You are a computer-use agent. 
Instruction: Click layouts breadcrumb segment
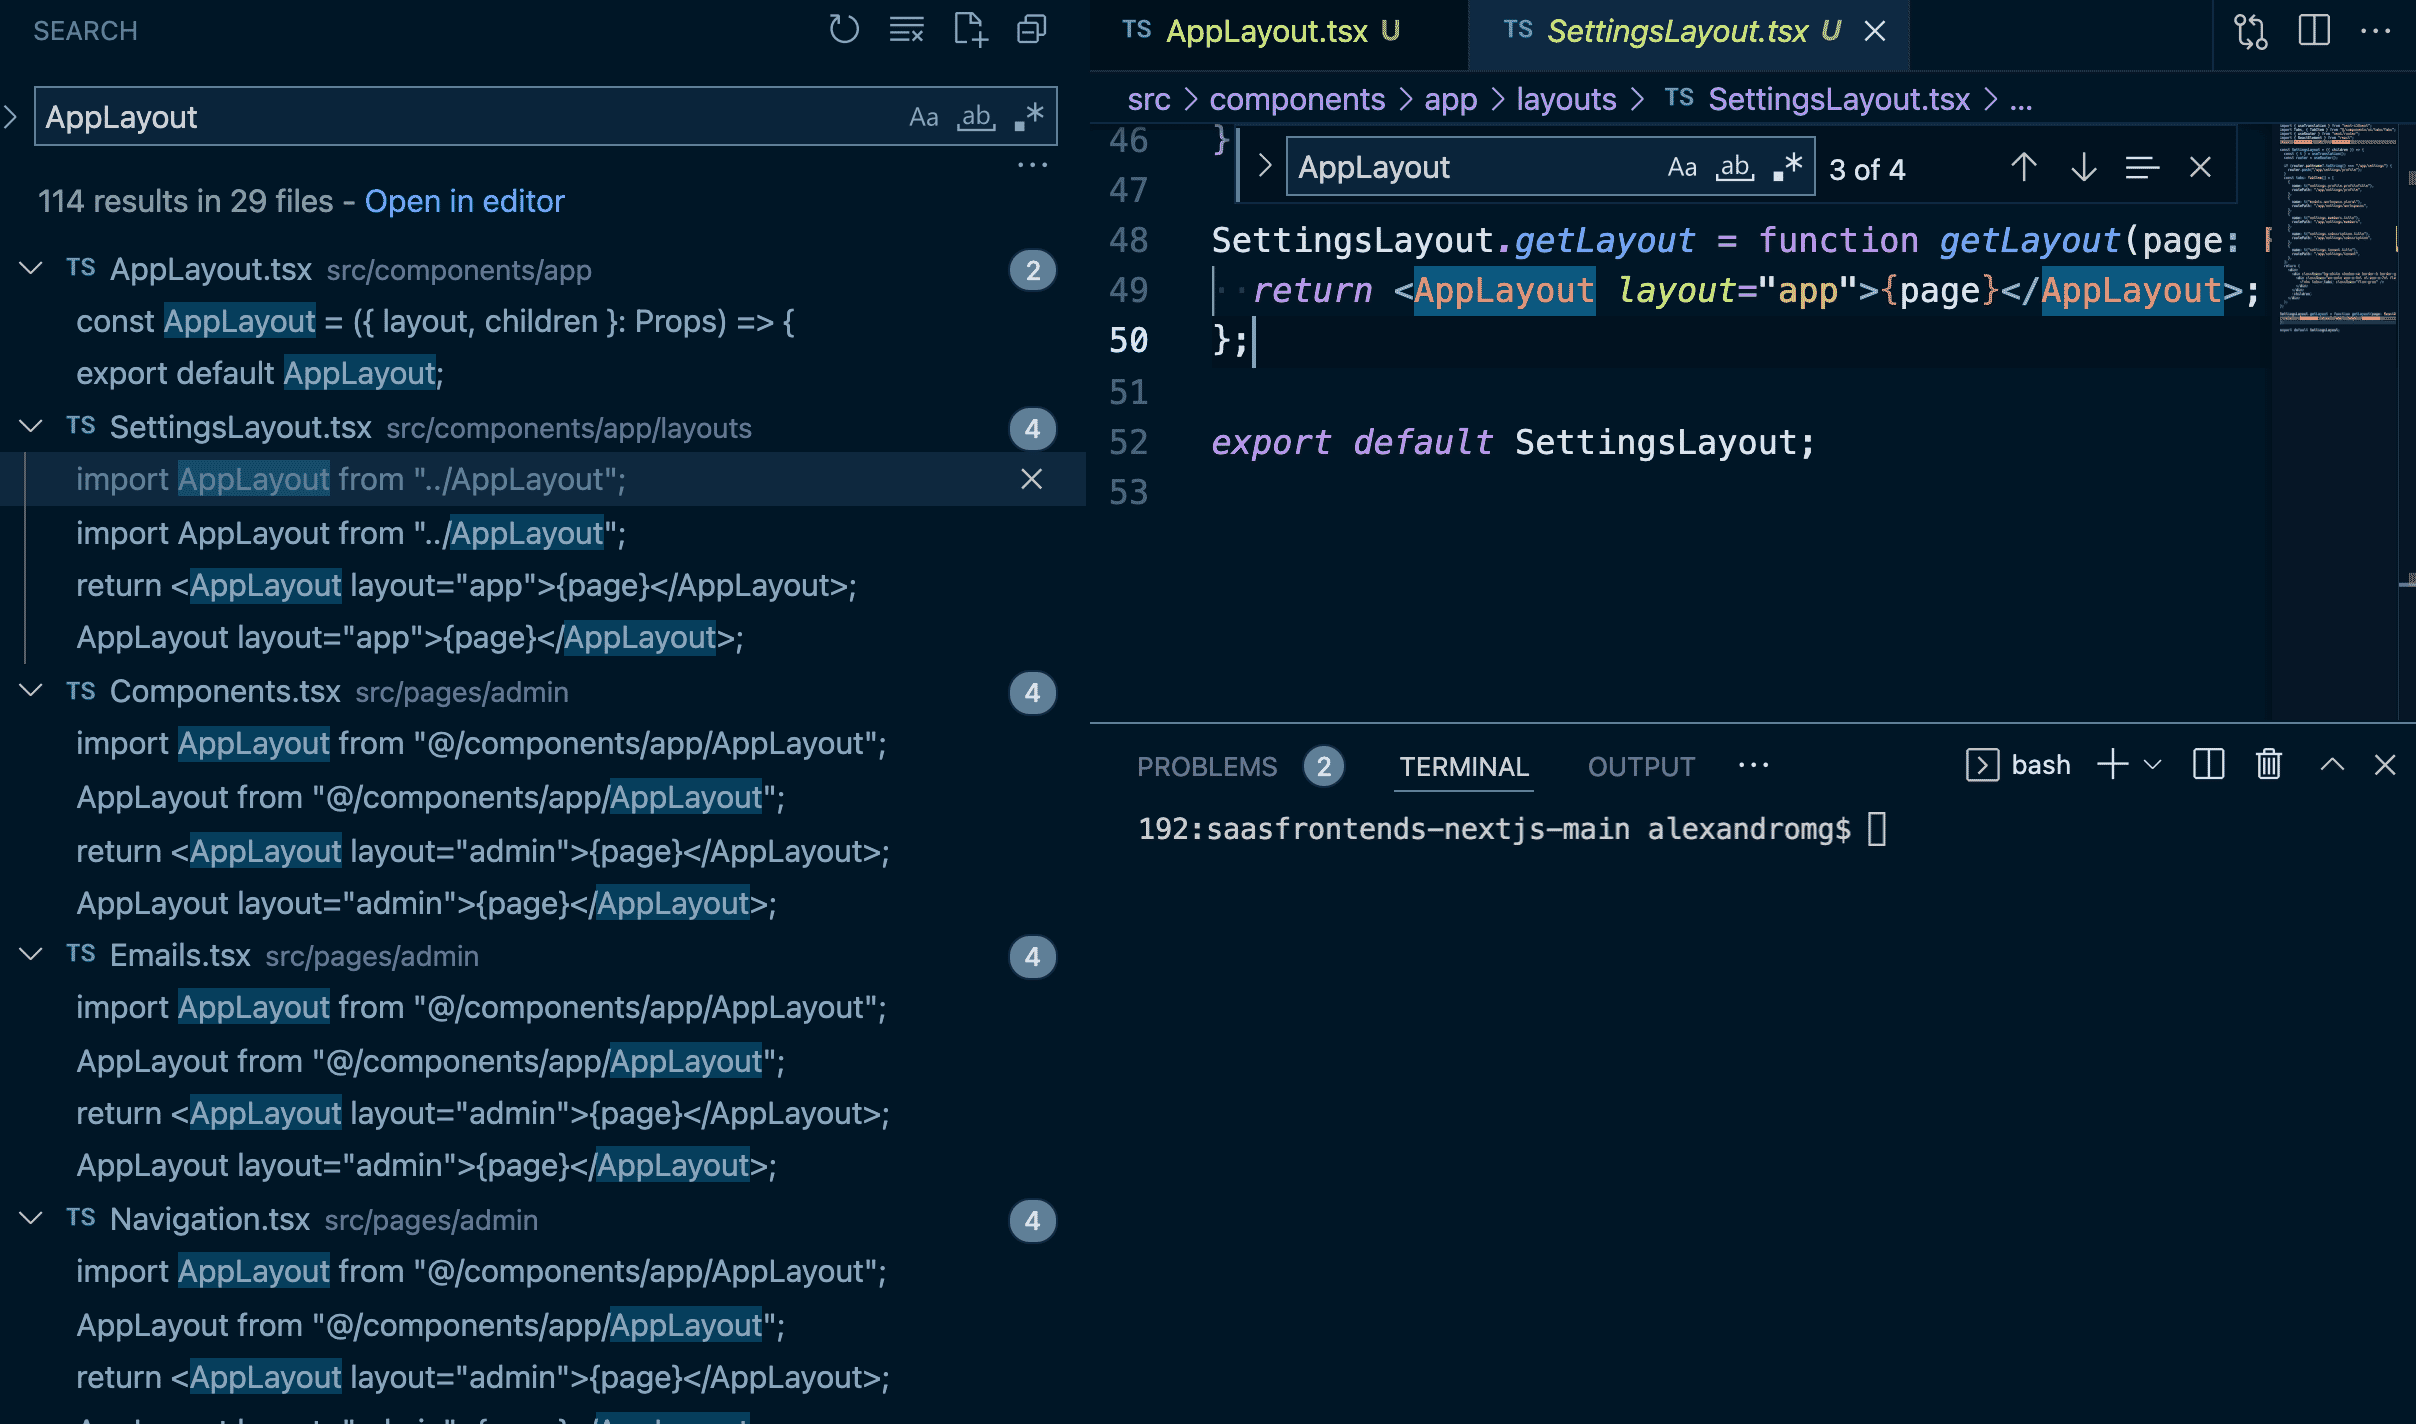point(1566,99)
